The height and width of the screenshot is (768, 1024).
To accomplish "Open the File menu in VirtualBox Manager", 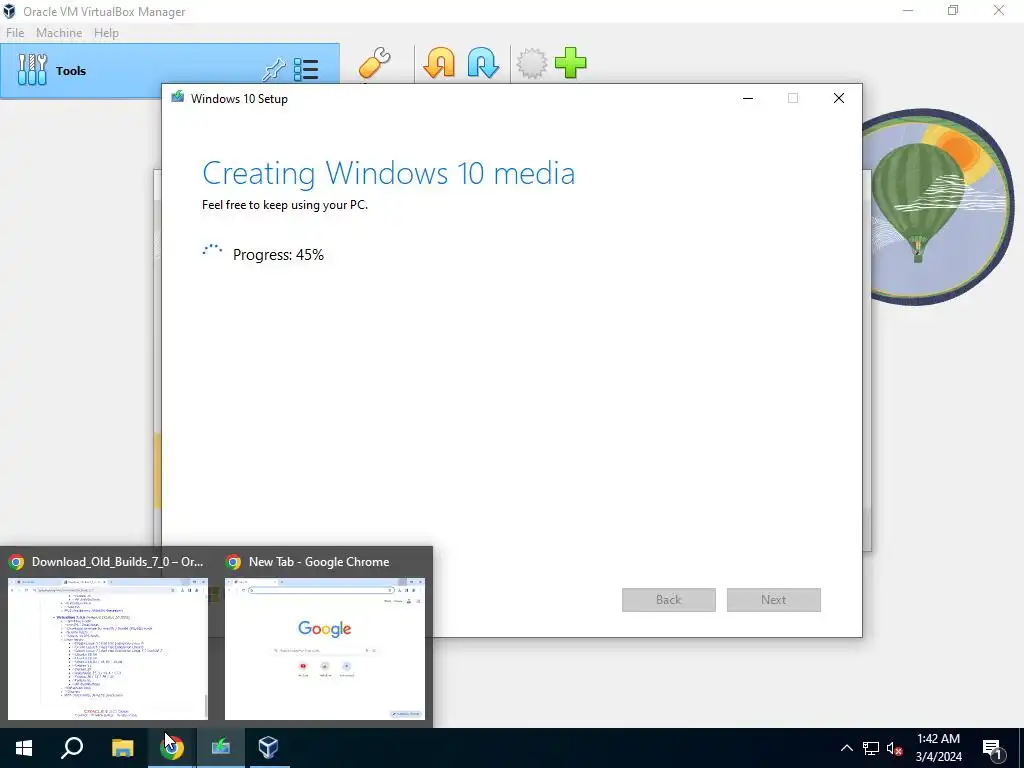I will tap(15, 33).
